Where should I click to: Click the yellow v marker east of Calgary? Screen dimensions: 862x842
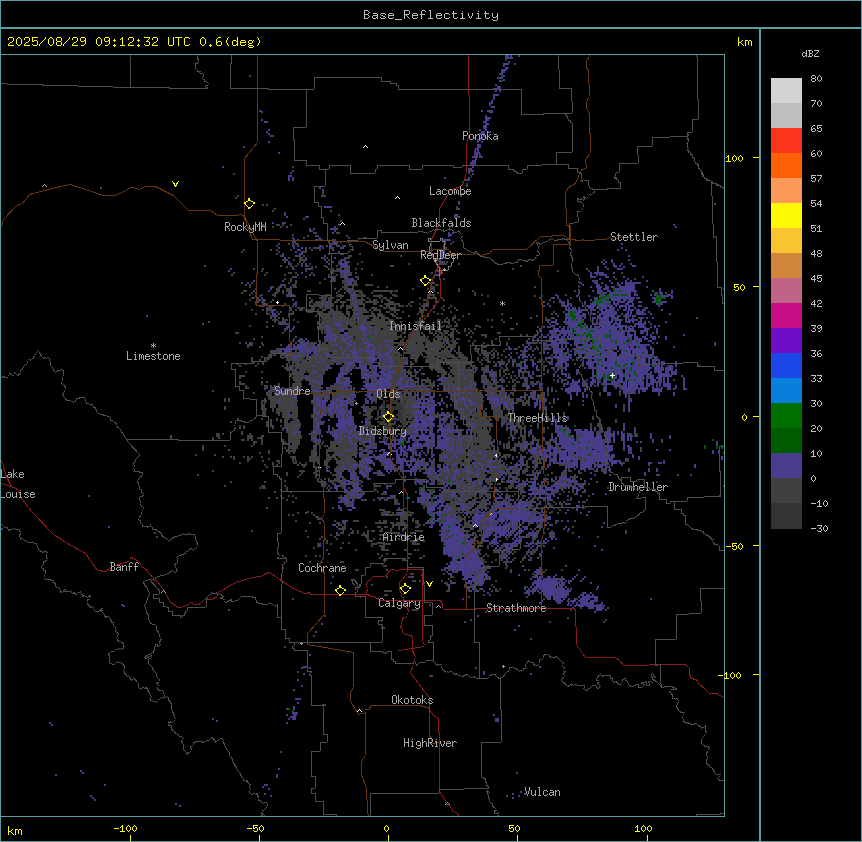click(429, 584)
